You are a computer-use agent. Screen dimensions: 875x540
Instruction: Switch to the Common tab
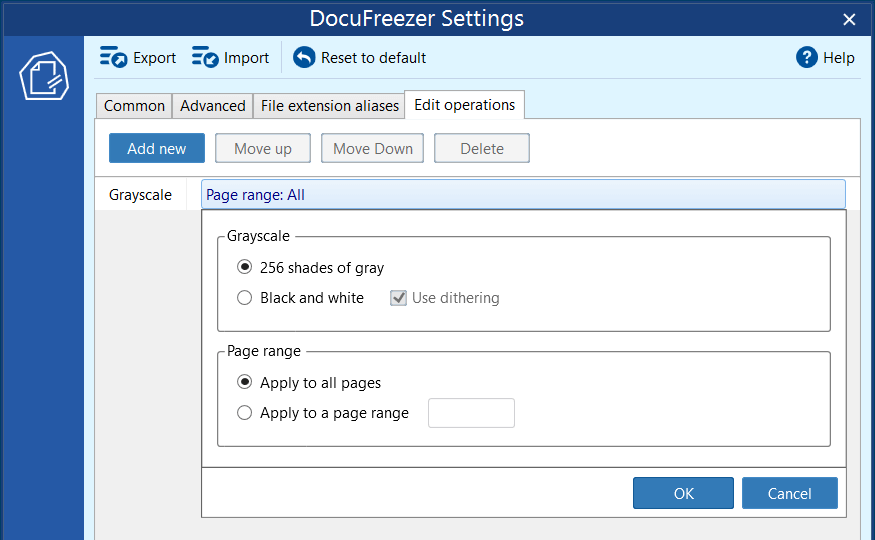(134, 106)
